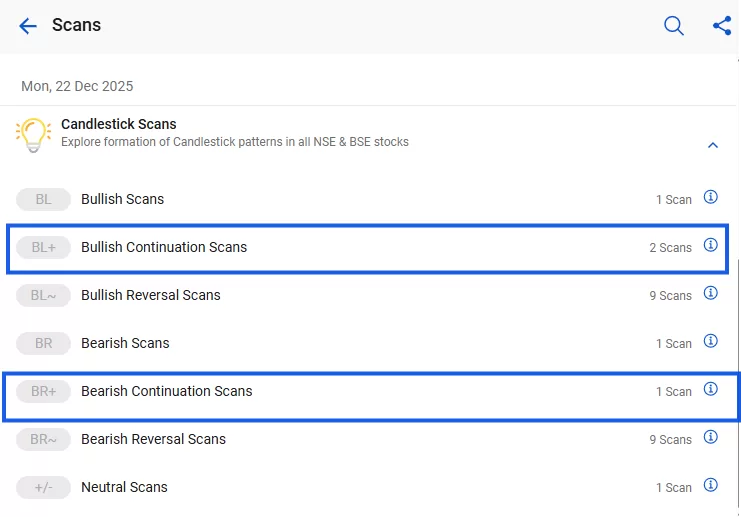Select Bullish Continuation Scans entry
742x517 pixels.
pyautogui.click(x=164, y=247)
